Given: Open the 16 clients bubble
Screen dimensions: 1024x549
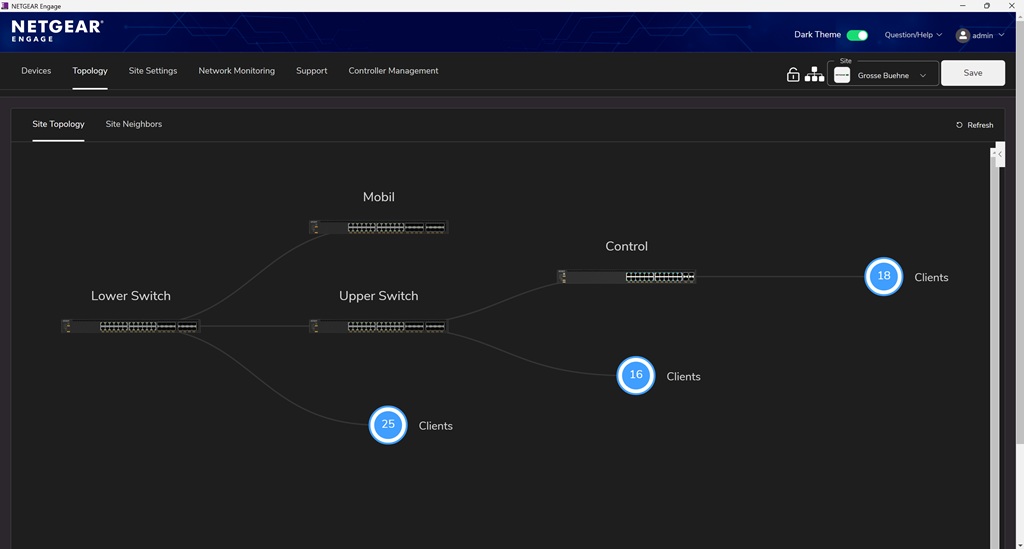Looking at the screenshot, I should tap(635, 375).
